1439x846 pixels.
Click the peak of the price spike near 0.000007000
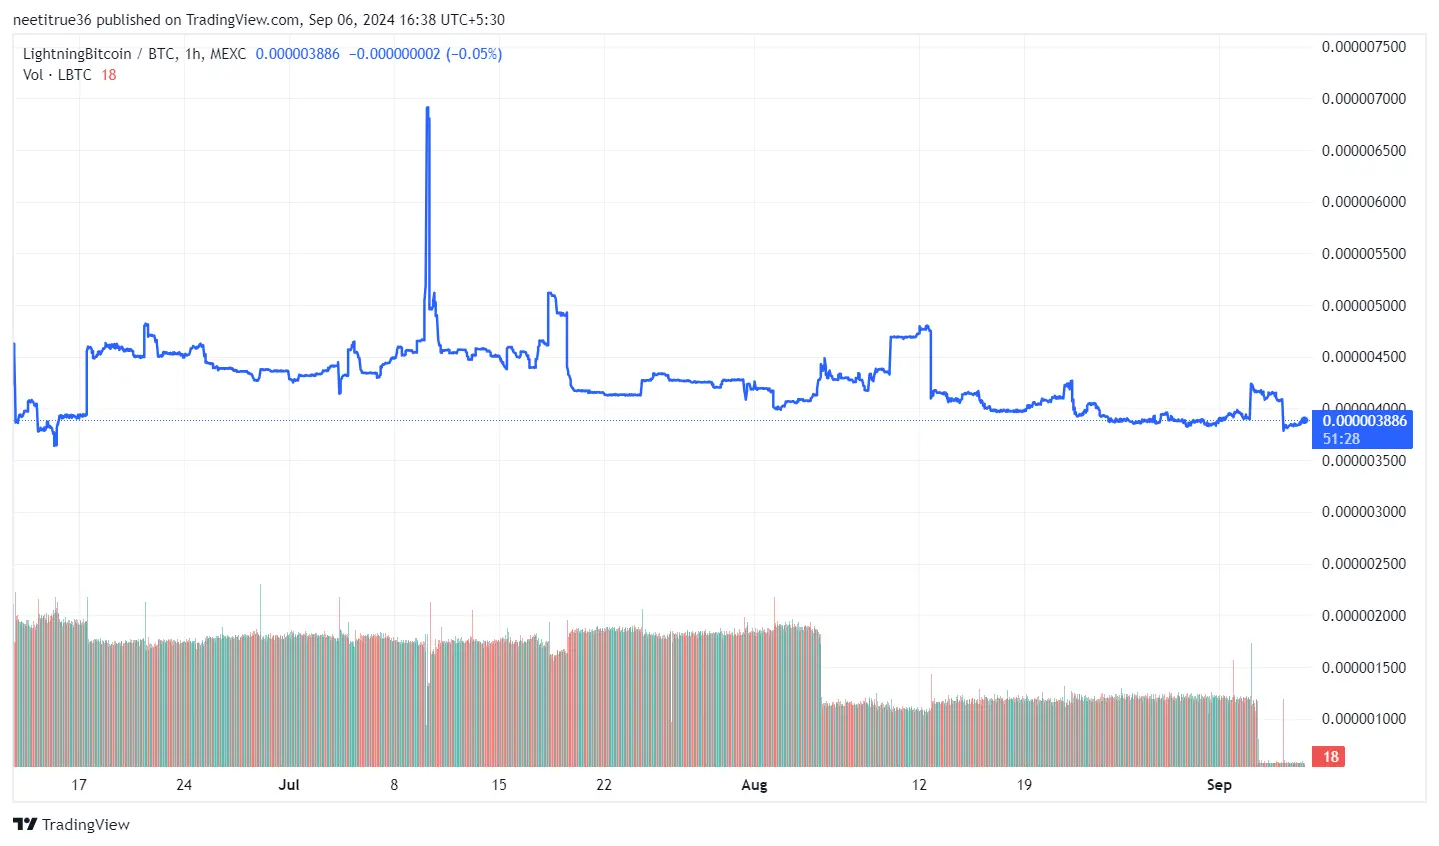point(428,108)
